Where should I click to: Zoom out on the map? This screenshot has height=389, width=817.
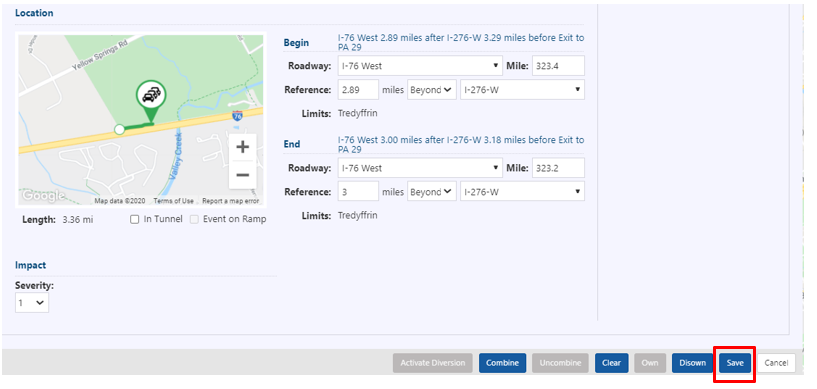point(242,174)
